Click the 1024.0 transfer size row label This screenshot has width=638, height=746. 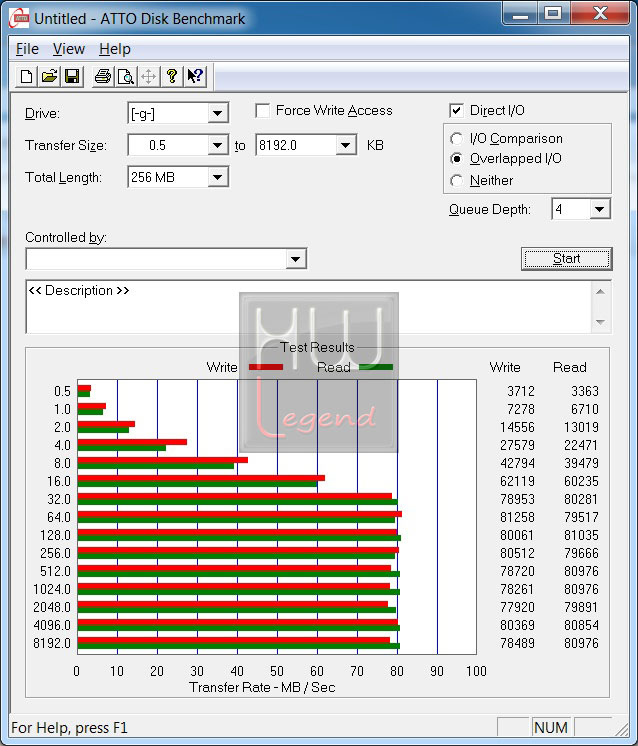(52, 589)
